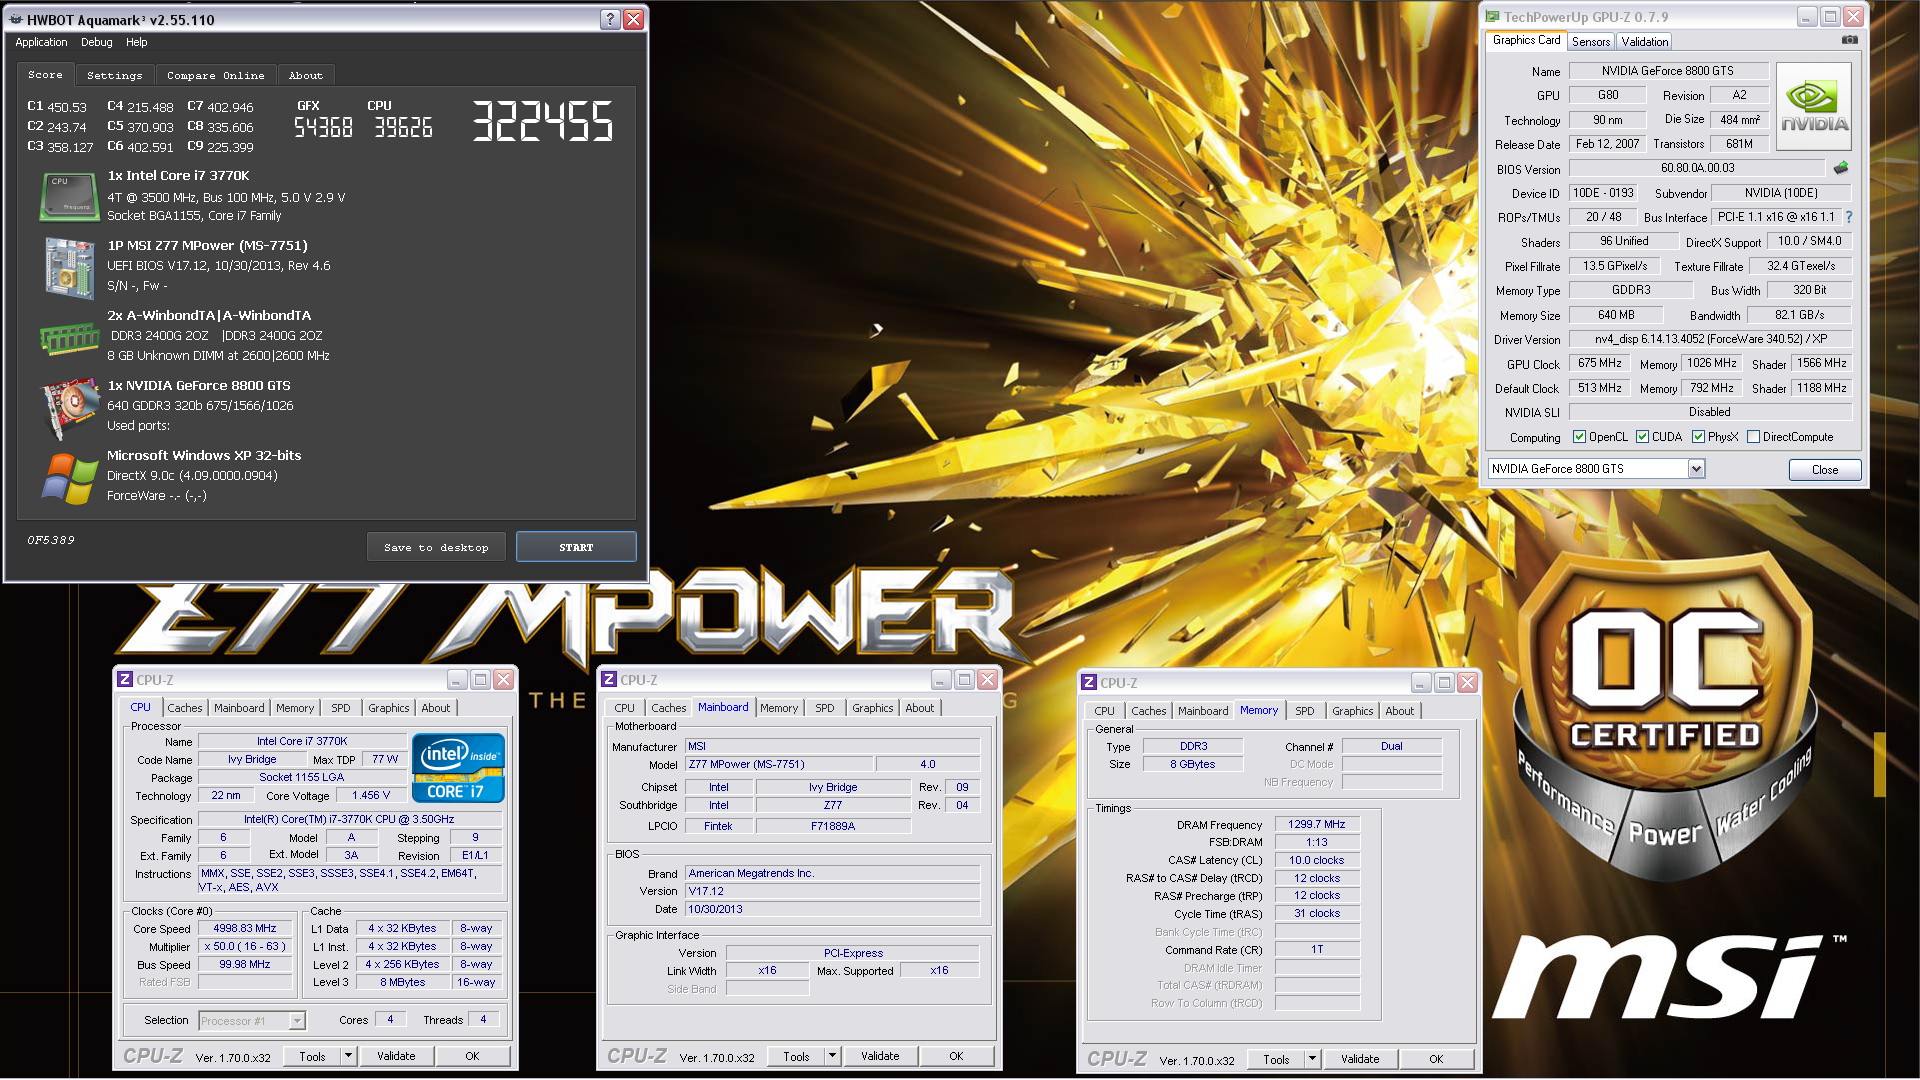
Task: Click Validate in the CPU-Z Memory window
Action: tap(1360, 1059)
